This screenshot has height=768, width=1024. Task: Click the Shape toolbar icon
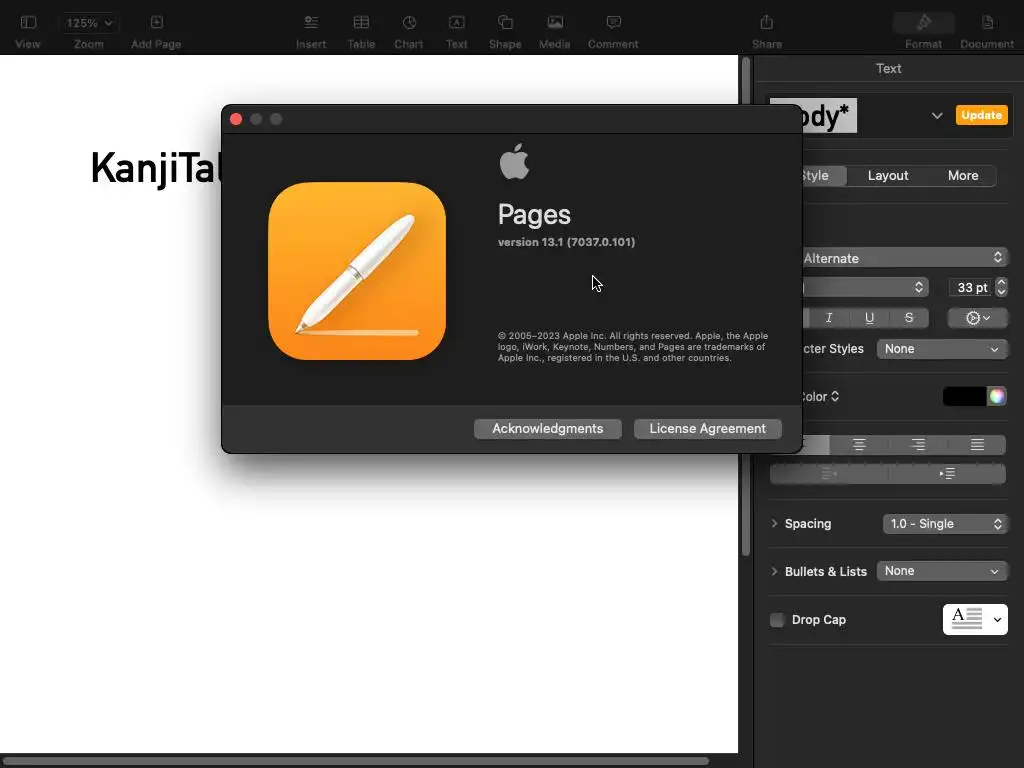click(505, 23)
